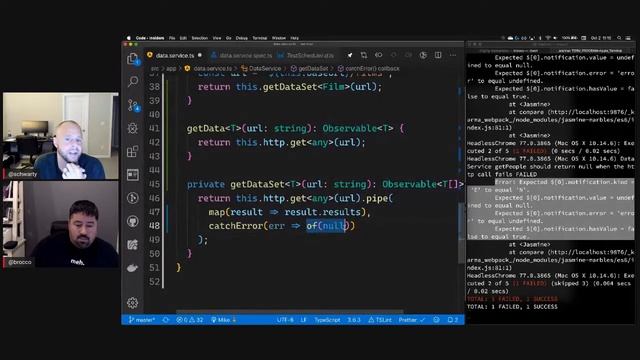Click the git branch master status item

[x=142, y=320]
